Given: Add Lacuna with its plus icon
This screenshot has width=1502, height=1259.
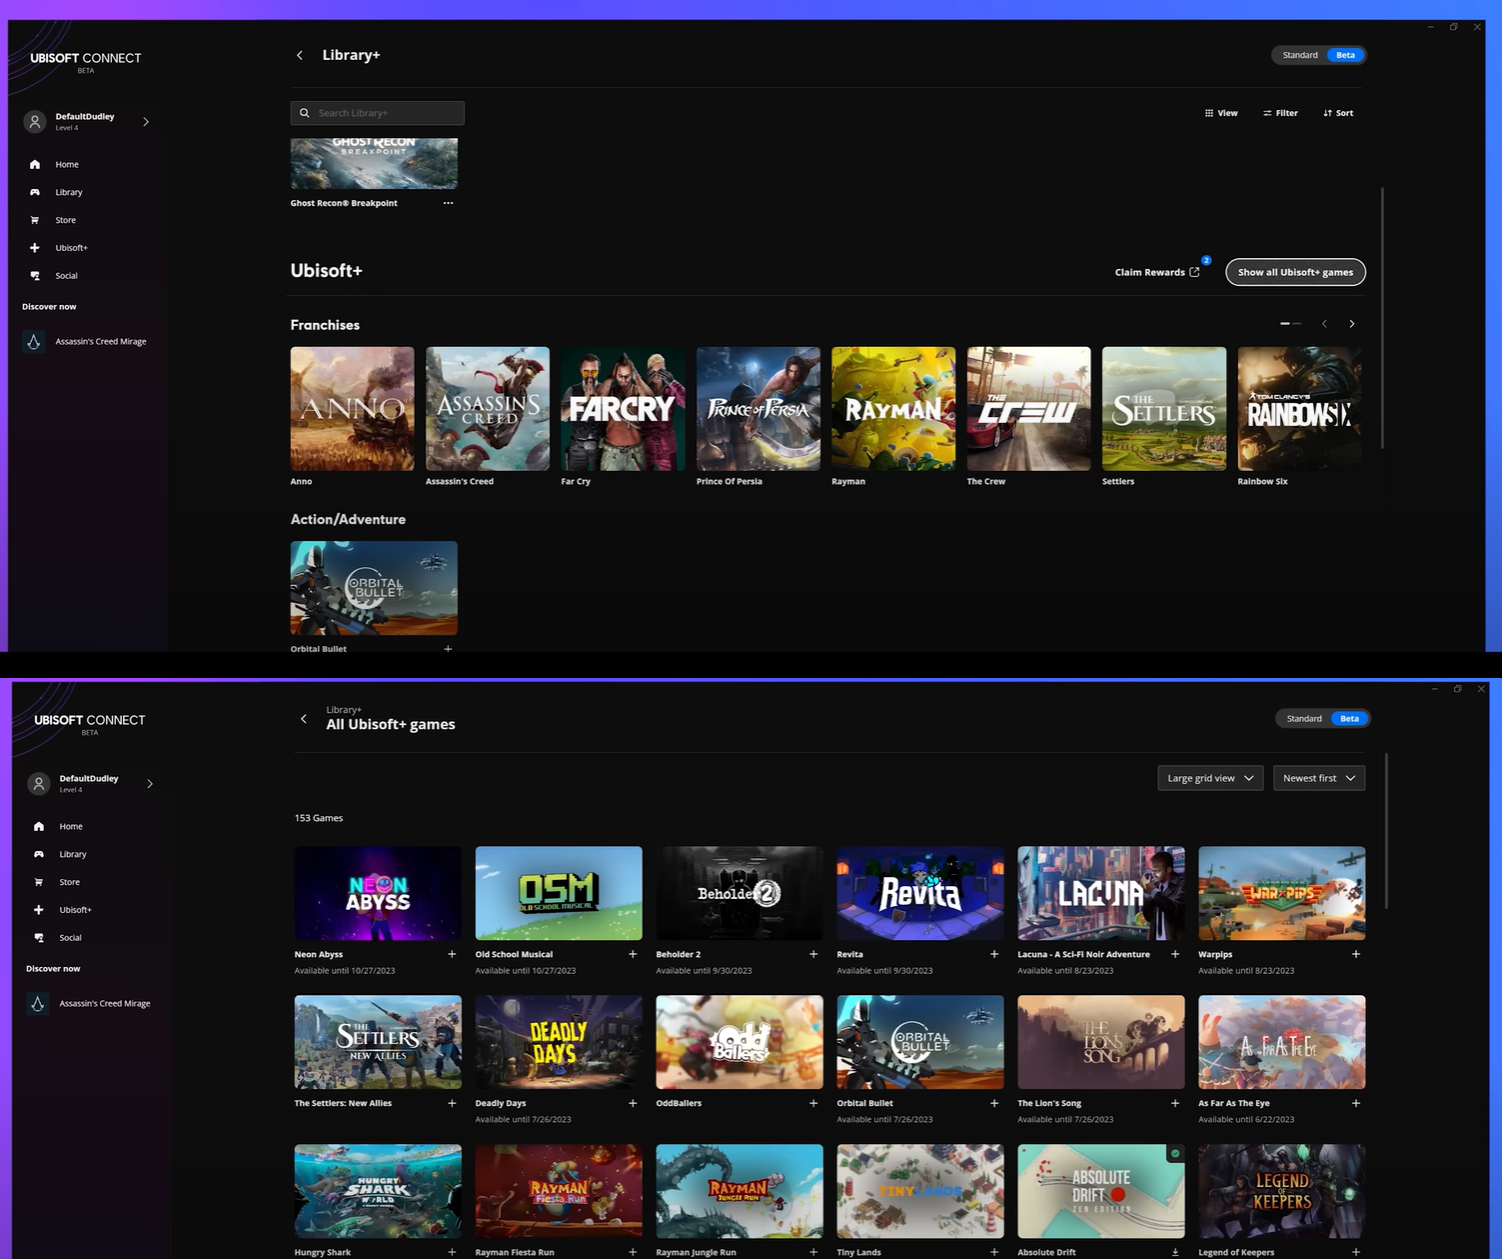Looking at the screenshot, I should (1175, 954).
